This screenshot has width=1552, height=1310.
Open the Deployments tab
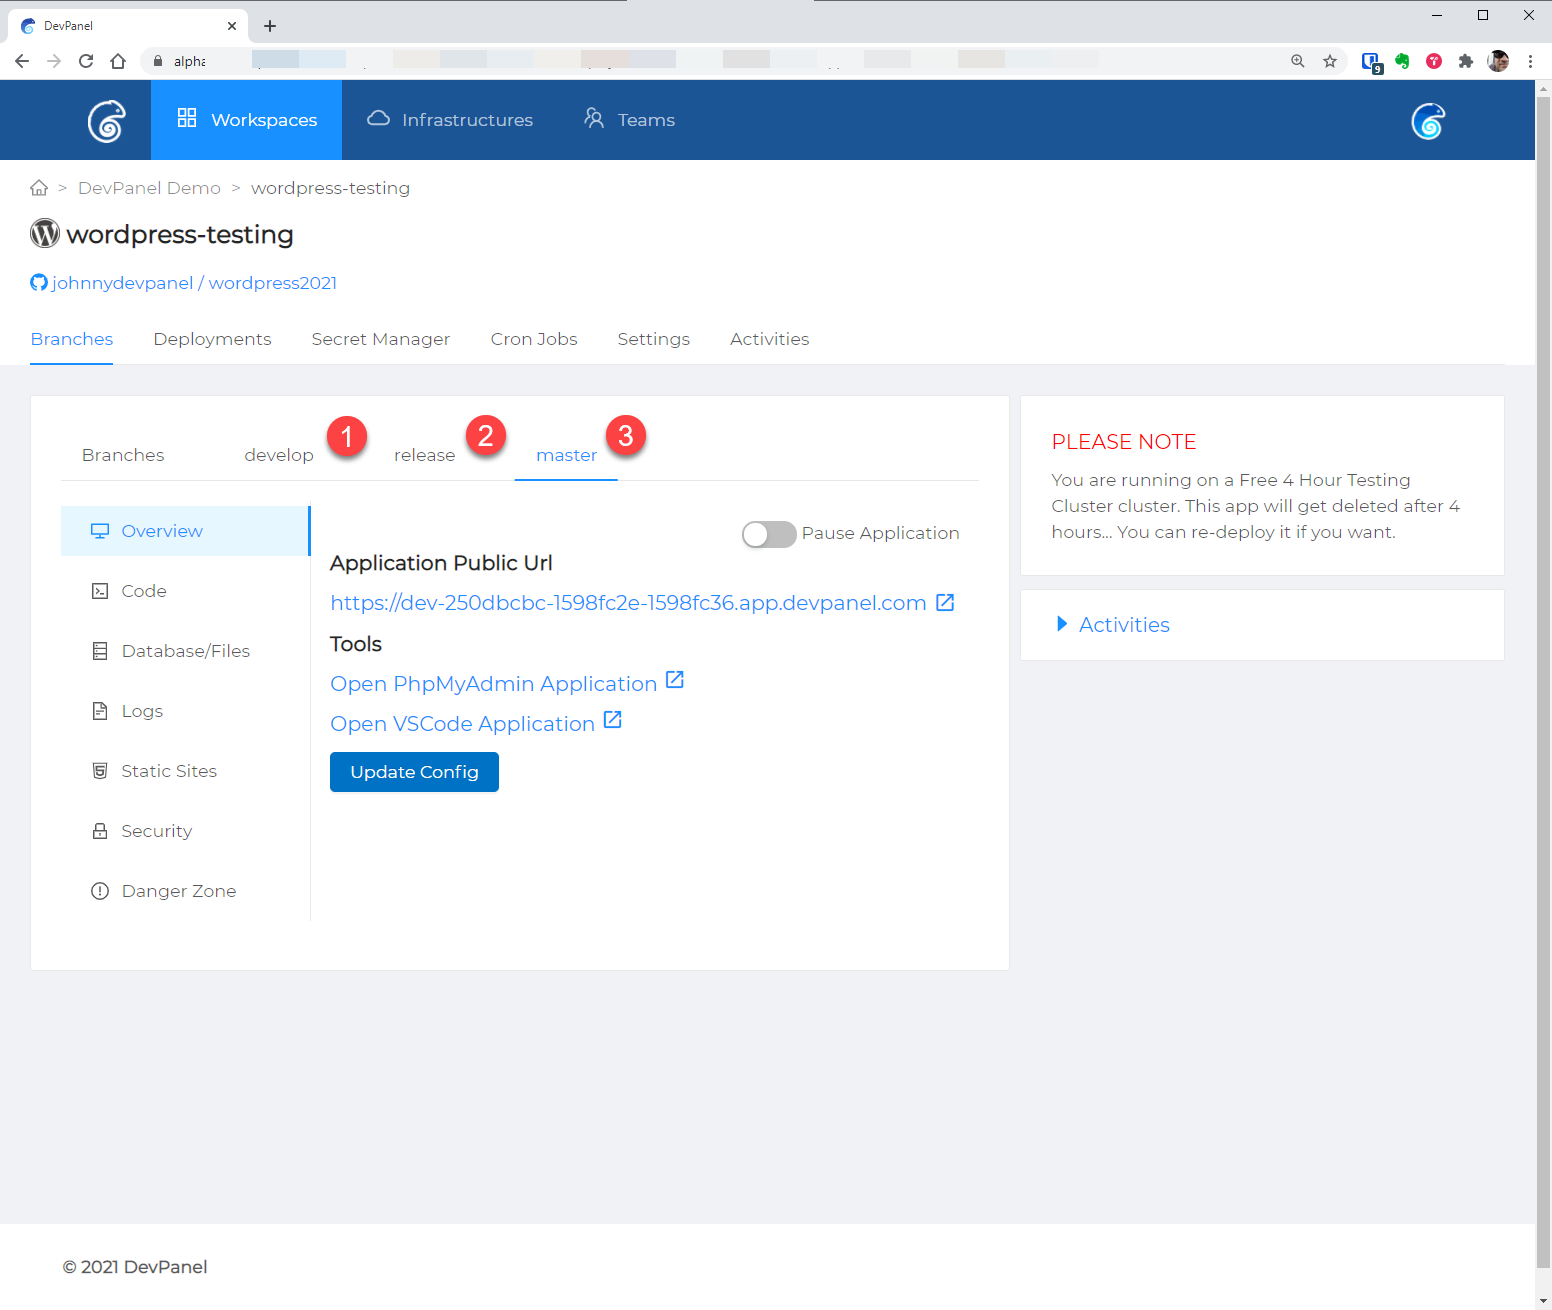[212, 339]
